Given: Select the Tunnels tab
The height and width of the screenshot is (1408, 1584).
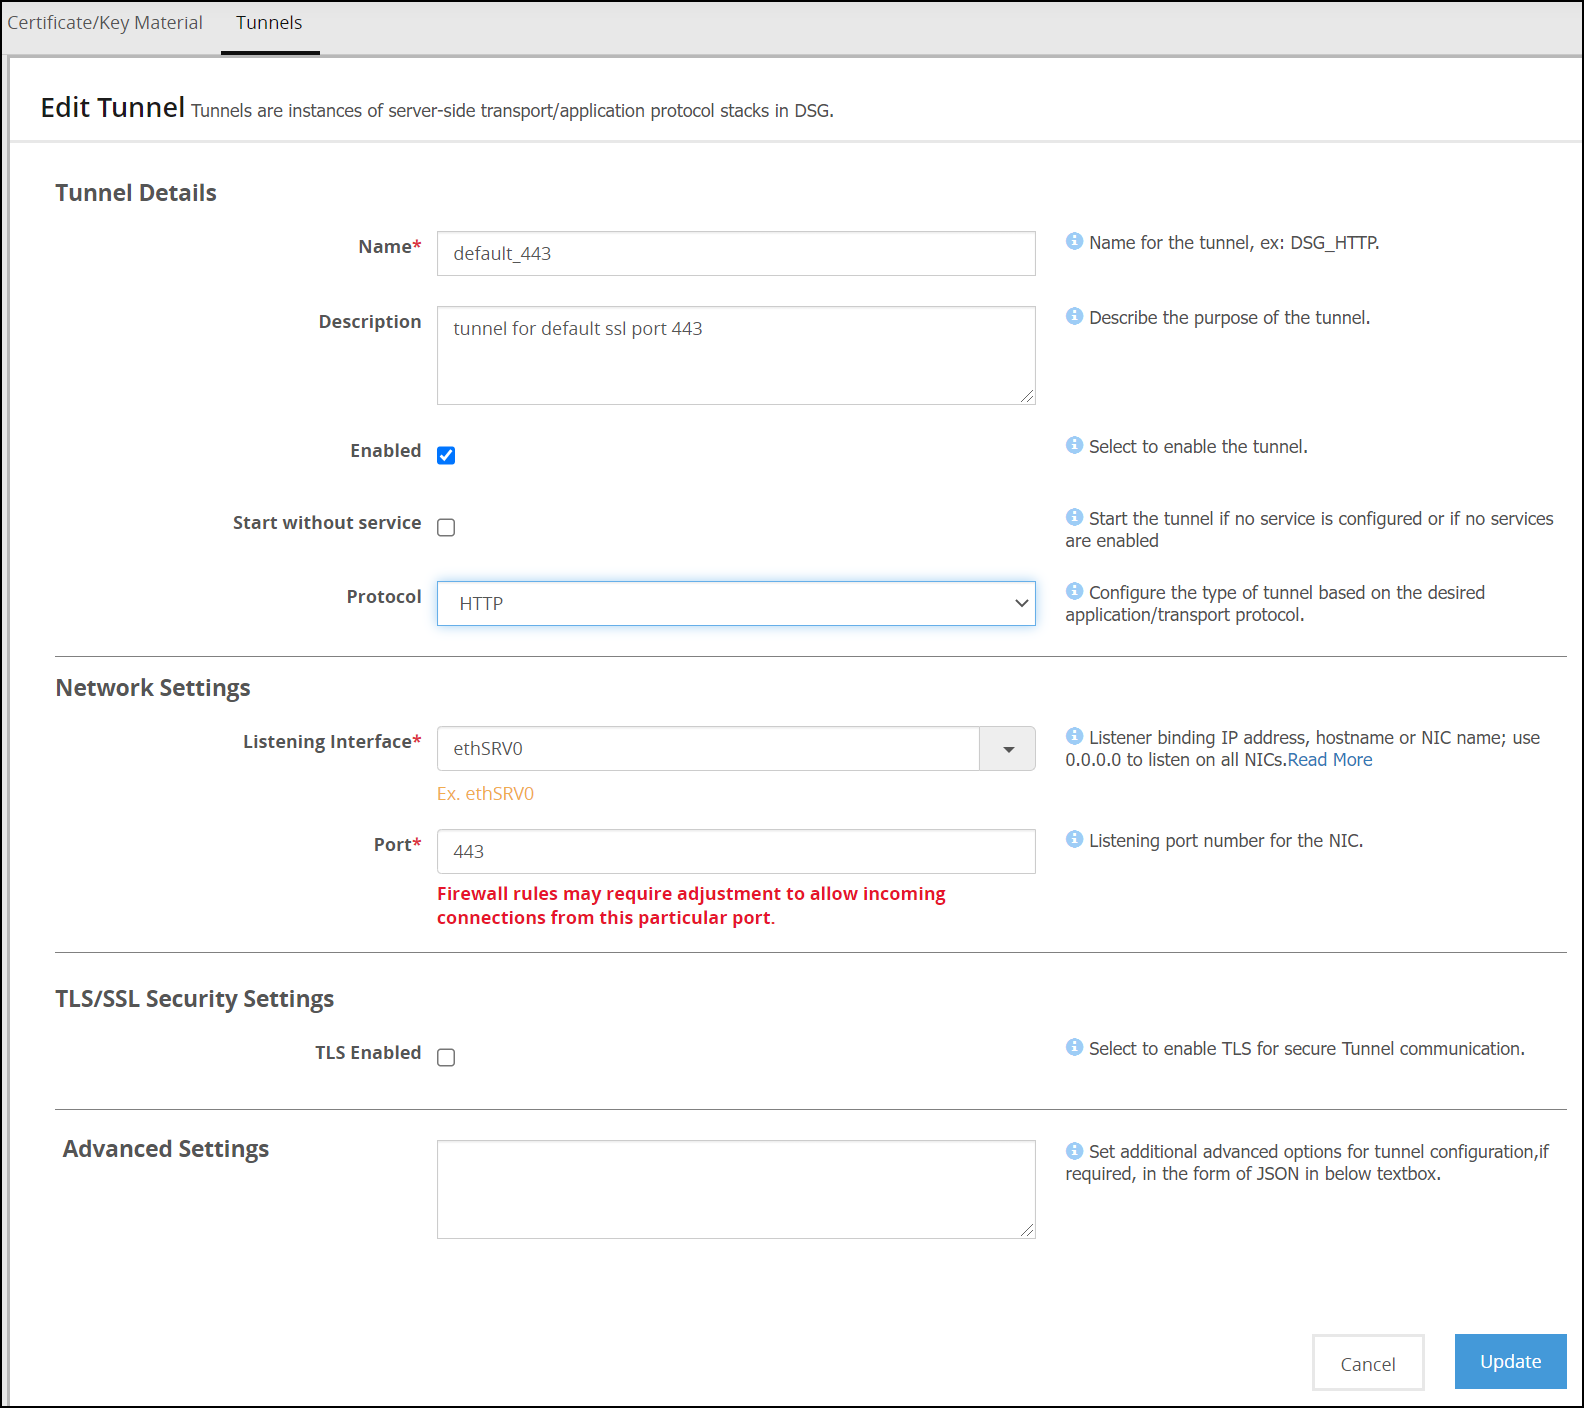Looking at the screenshot, I should (269, 23).
